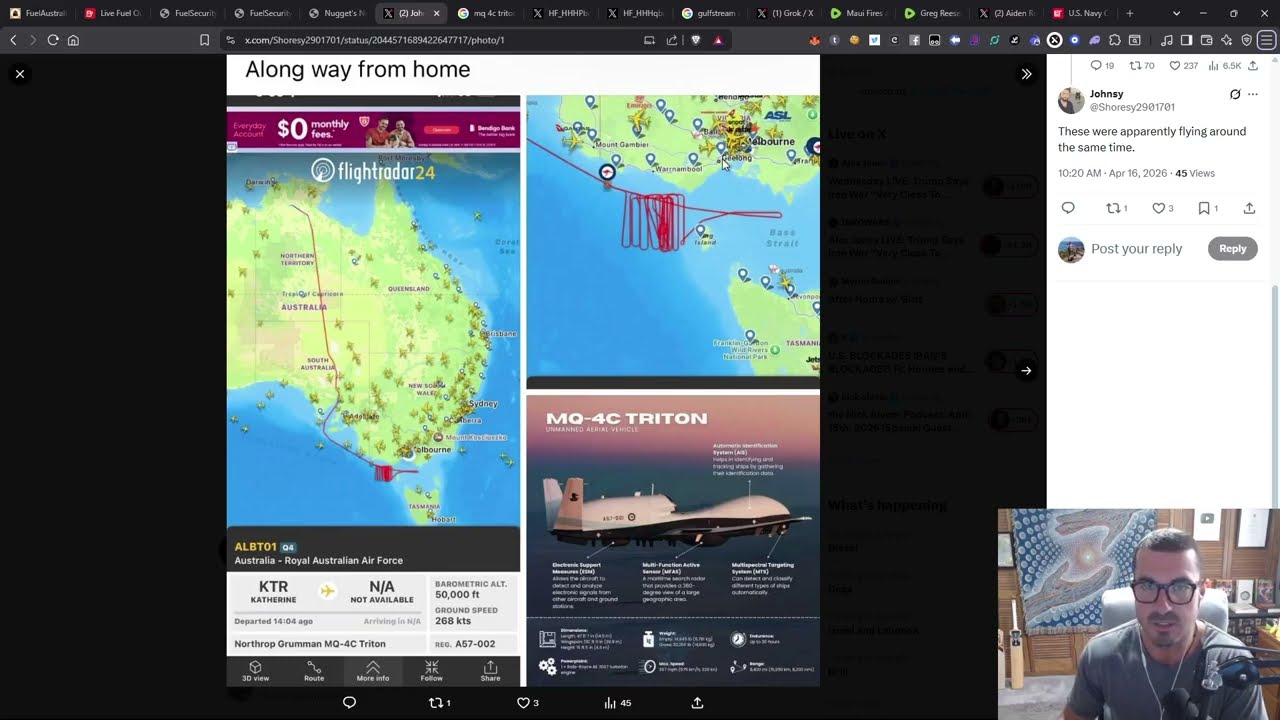Click the repost icon showing 70
Viewport: 1280px width, 720px height.
pos(1141,65)
